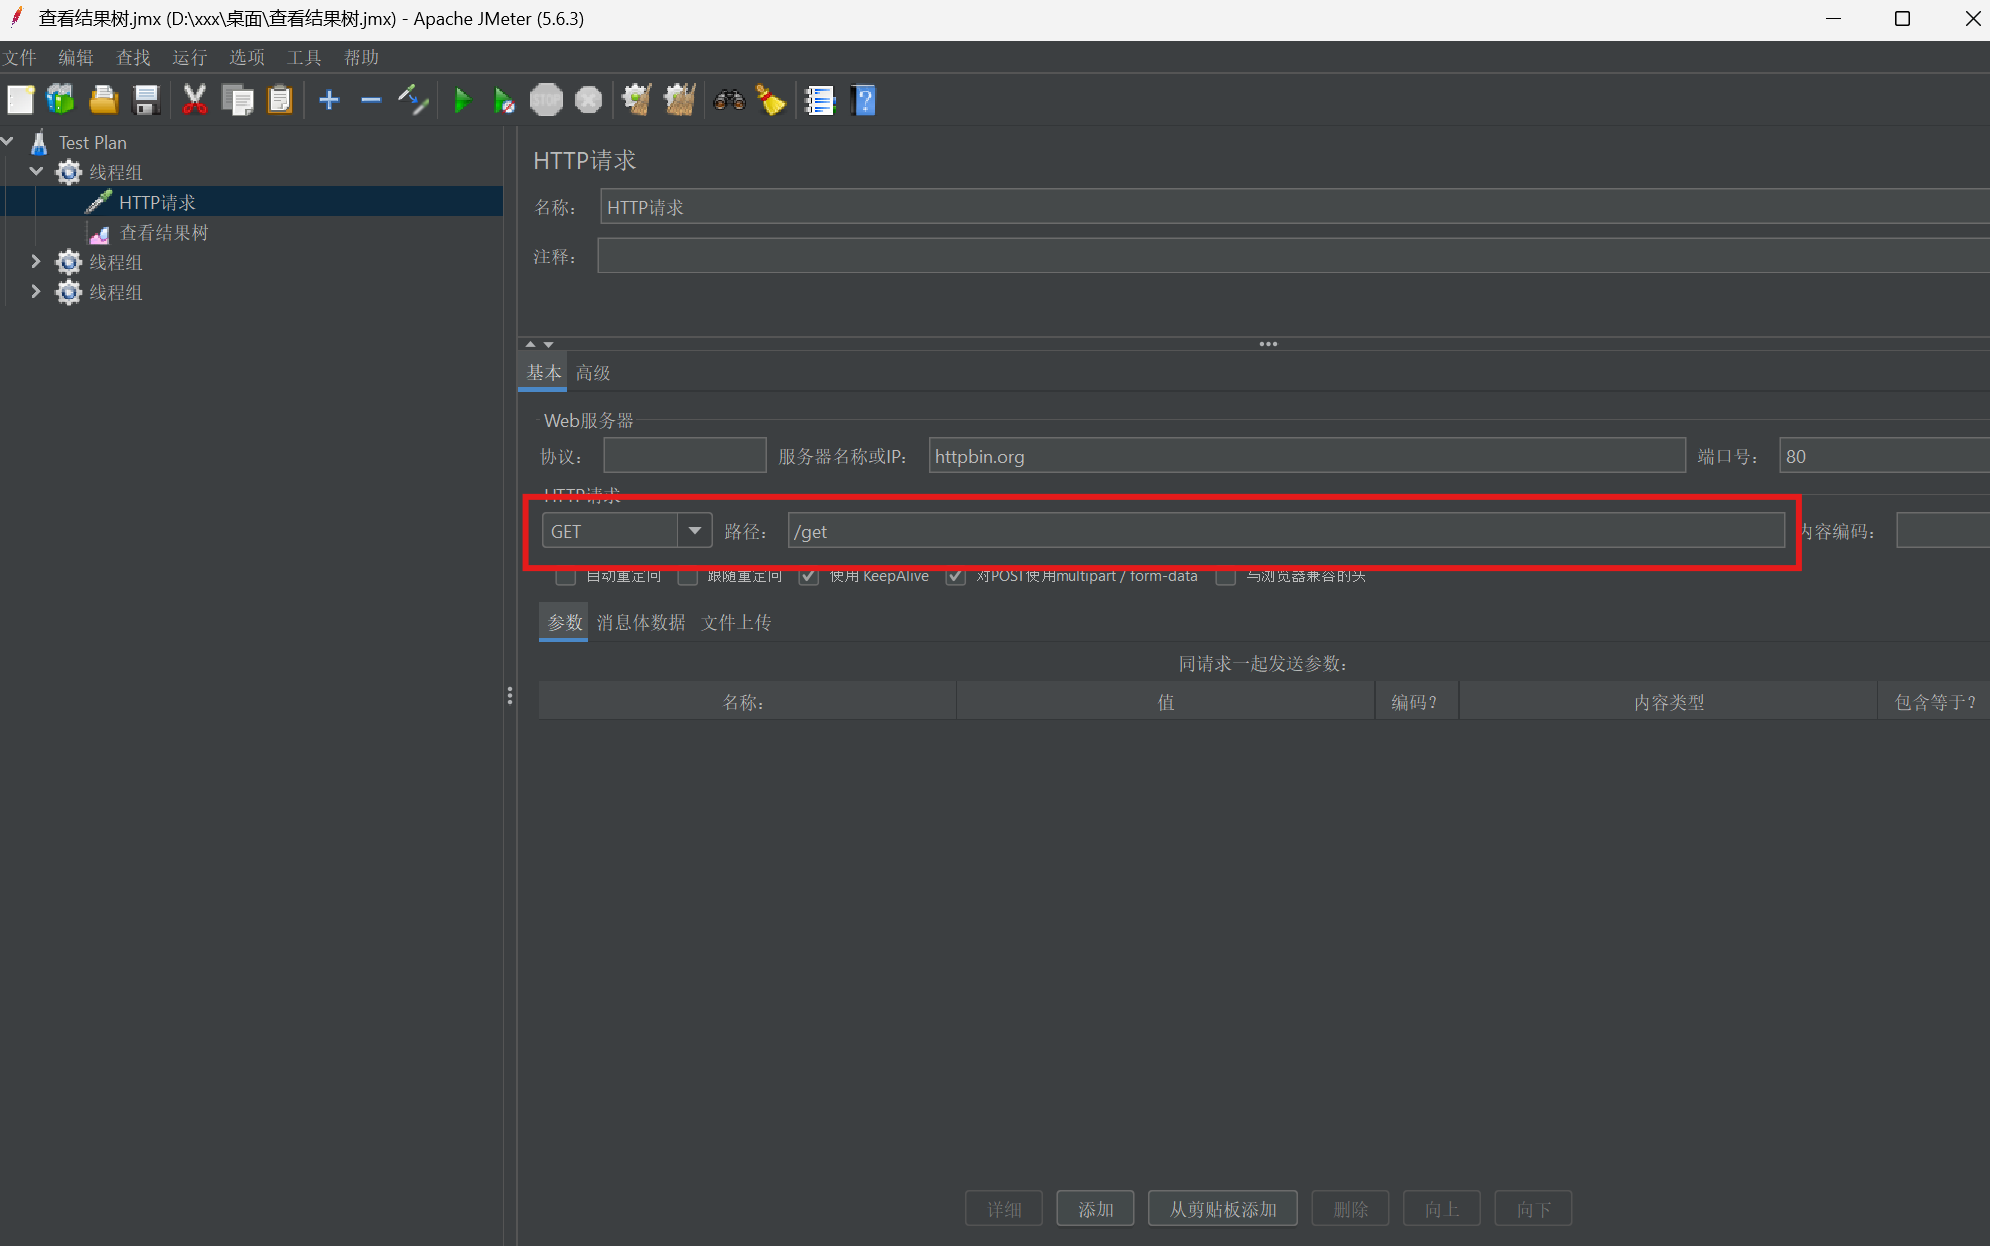Click the Toggle pencil-arrow icon
This screenshot has width=1990, height=1246.
[413, 100]
